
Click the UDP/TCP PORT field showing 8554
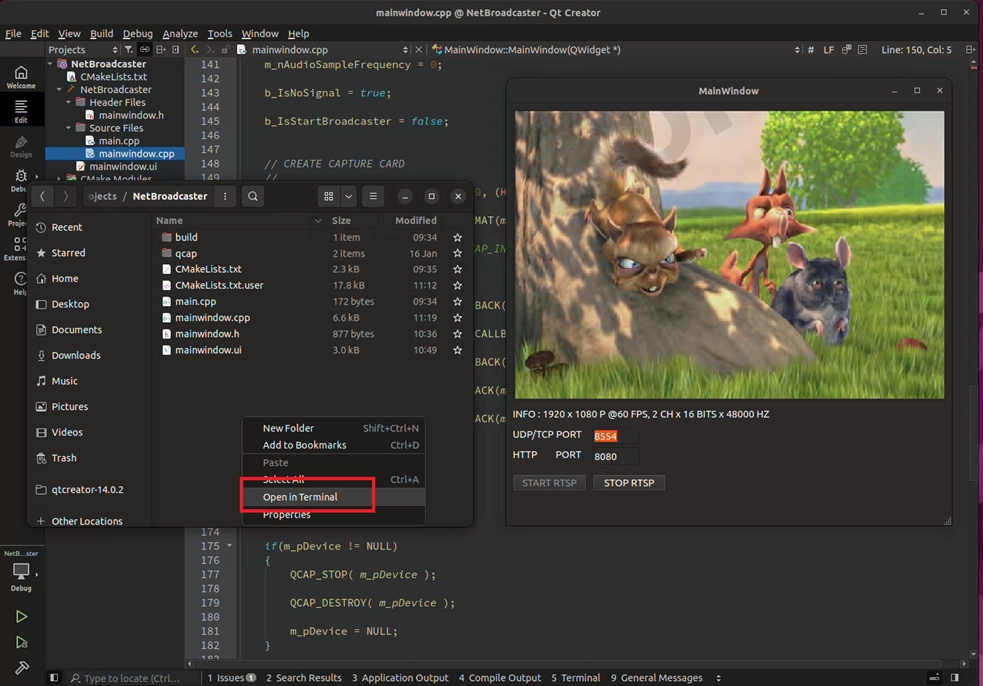tap(614, 436)
